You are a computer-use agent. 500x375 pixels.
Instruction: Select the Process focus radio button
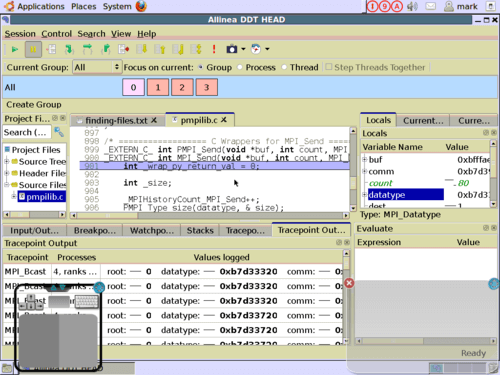(240, 67)
